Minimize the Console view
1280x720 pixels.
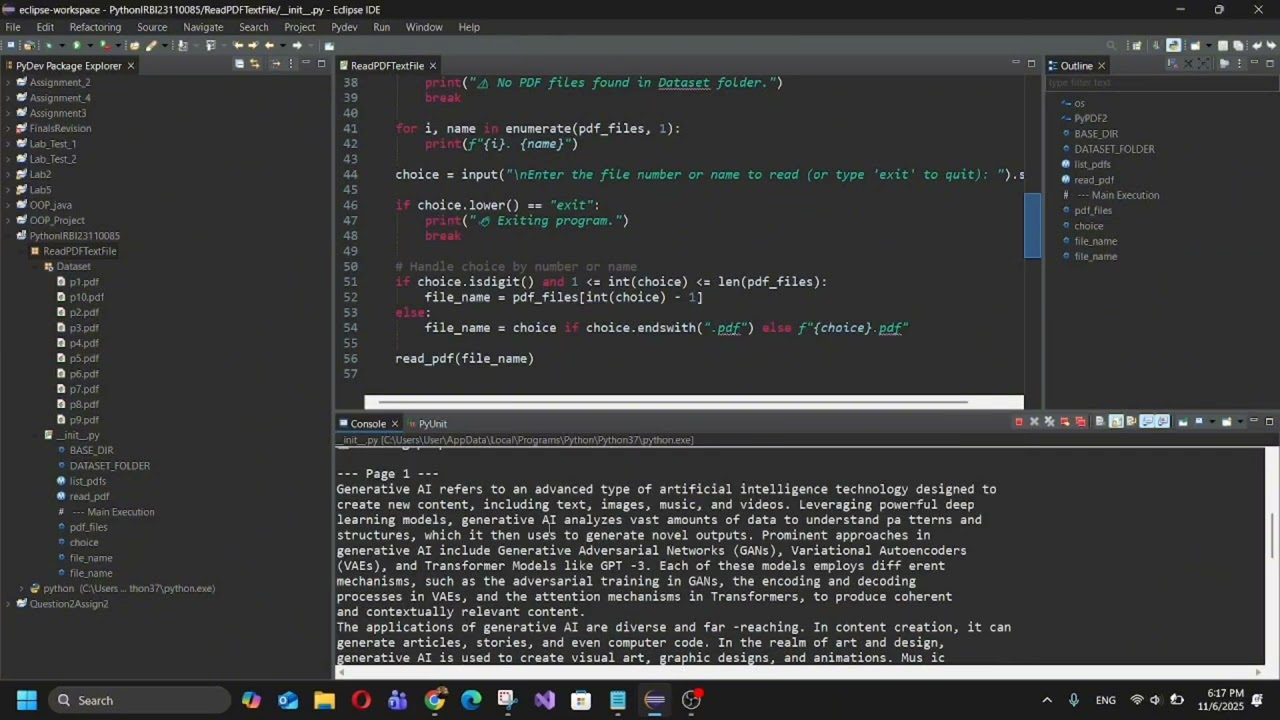[x=1254, y=422]
